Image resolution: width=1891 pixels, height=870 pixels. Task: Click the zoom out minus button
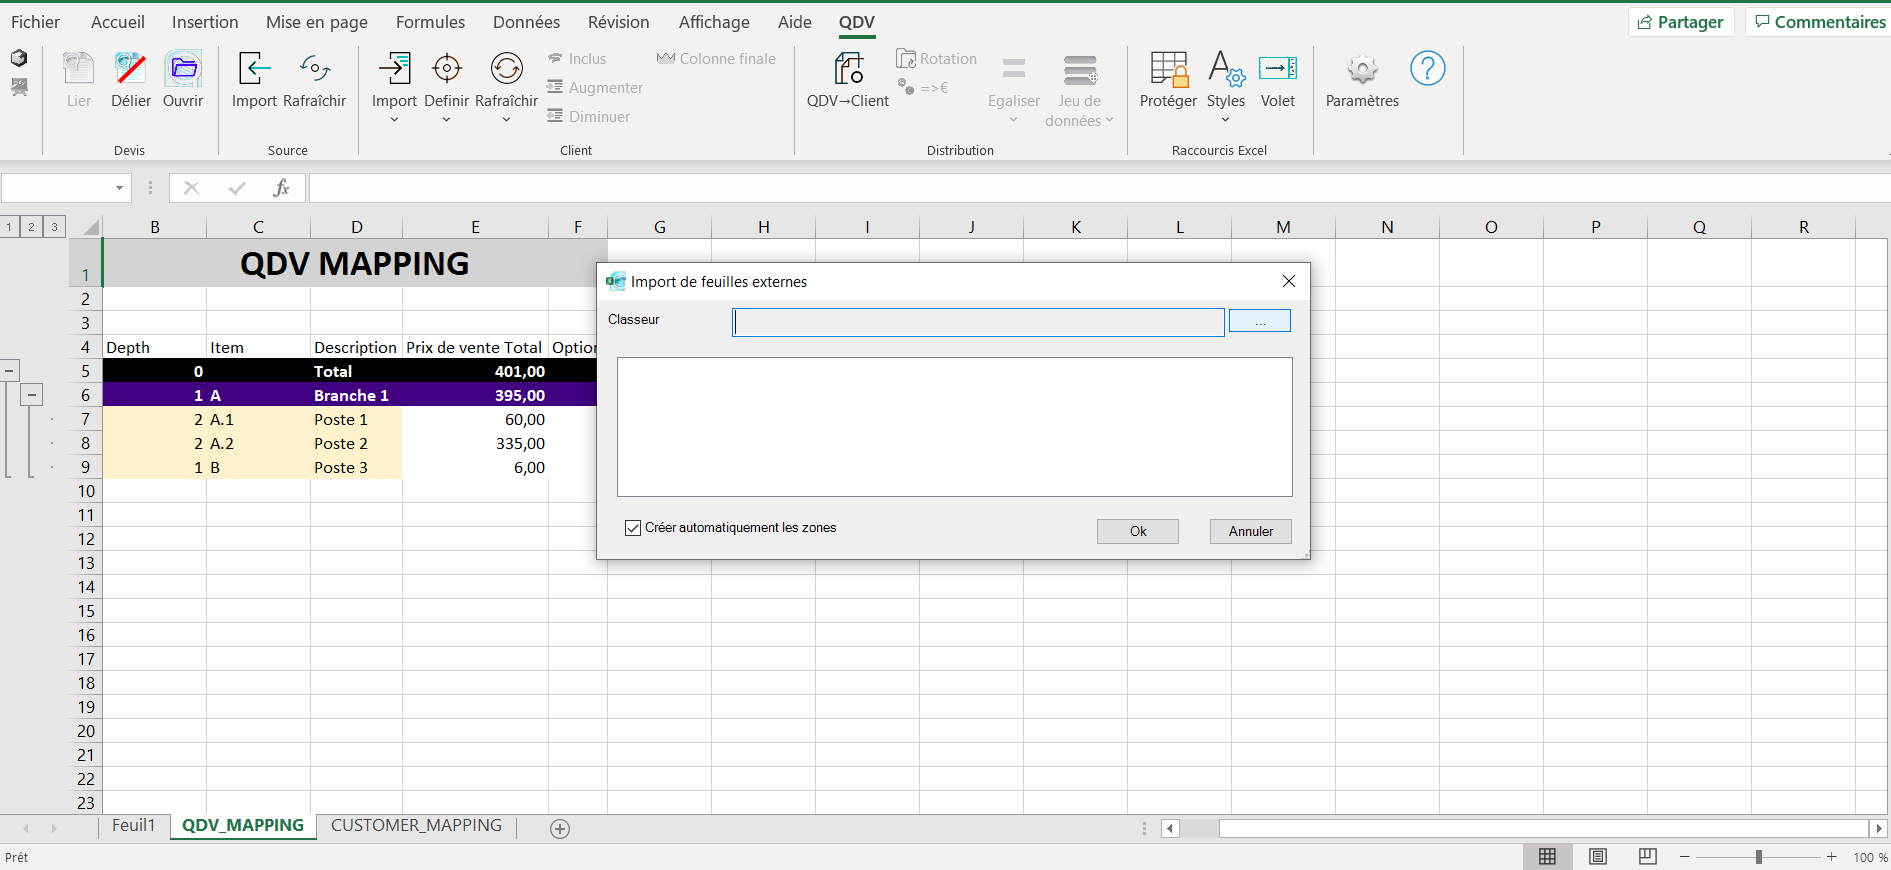coord(1685,857)
